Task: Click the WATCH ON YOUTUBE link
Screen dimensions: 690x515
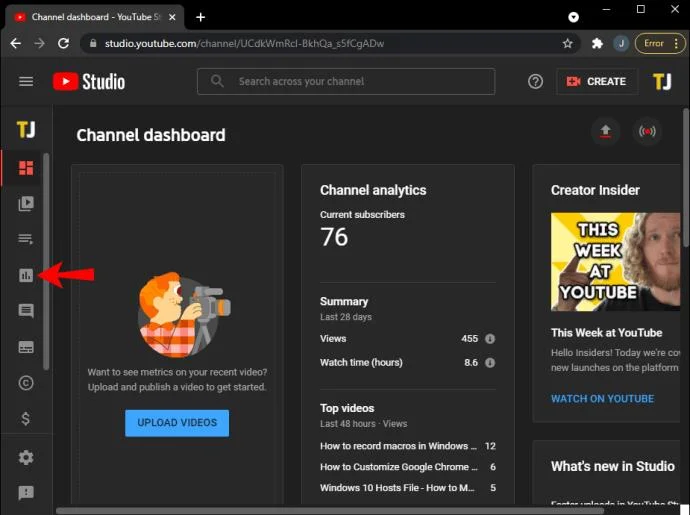Action: coord(602,399)
